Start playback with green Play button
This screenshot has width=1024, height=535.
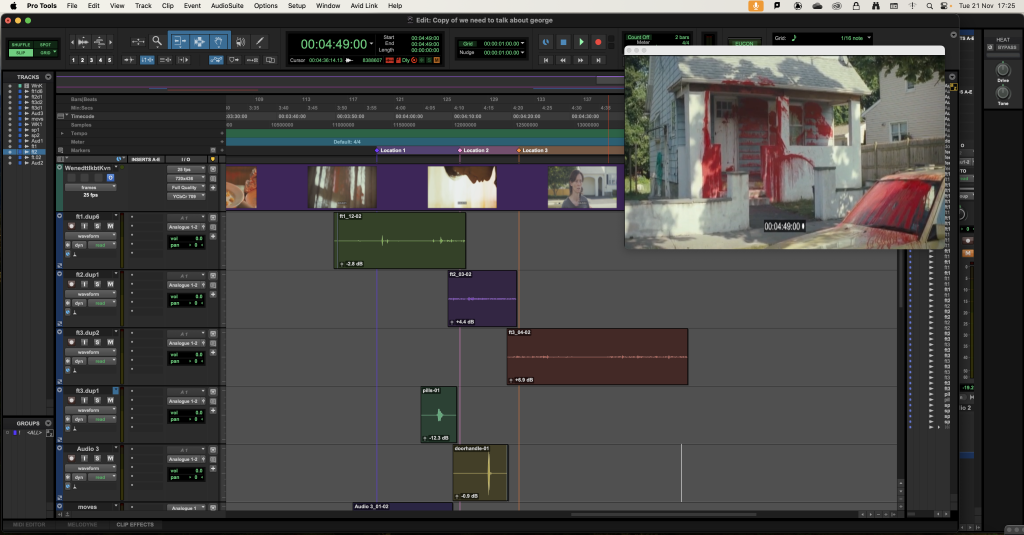pyautogui.click(x=581, y=42)
